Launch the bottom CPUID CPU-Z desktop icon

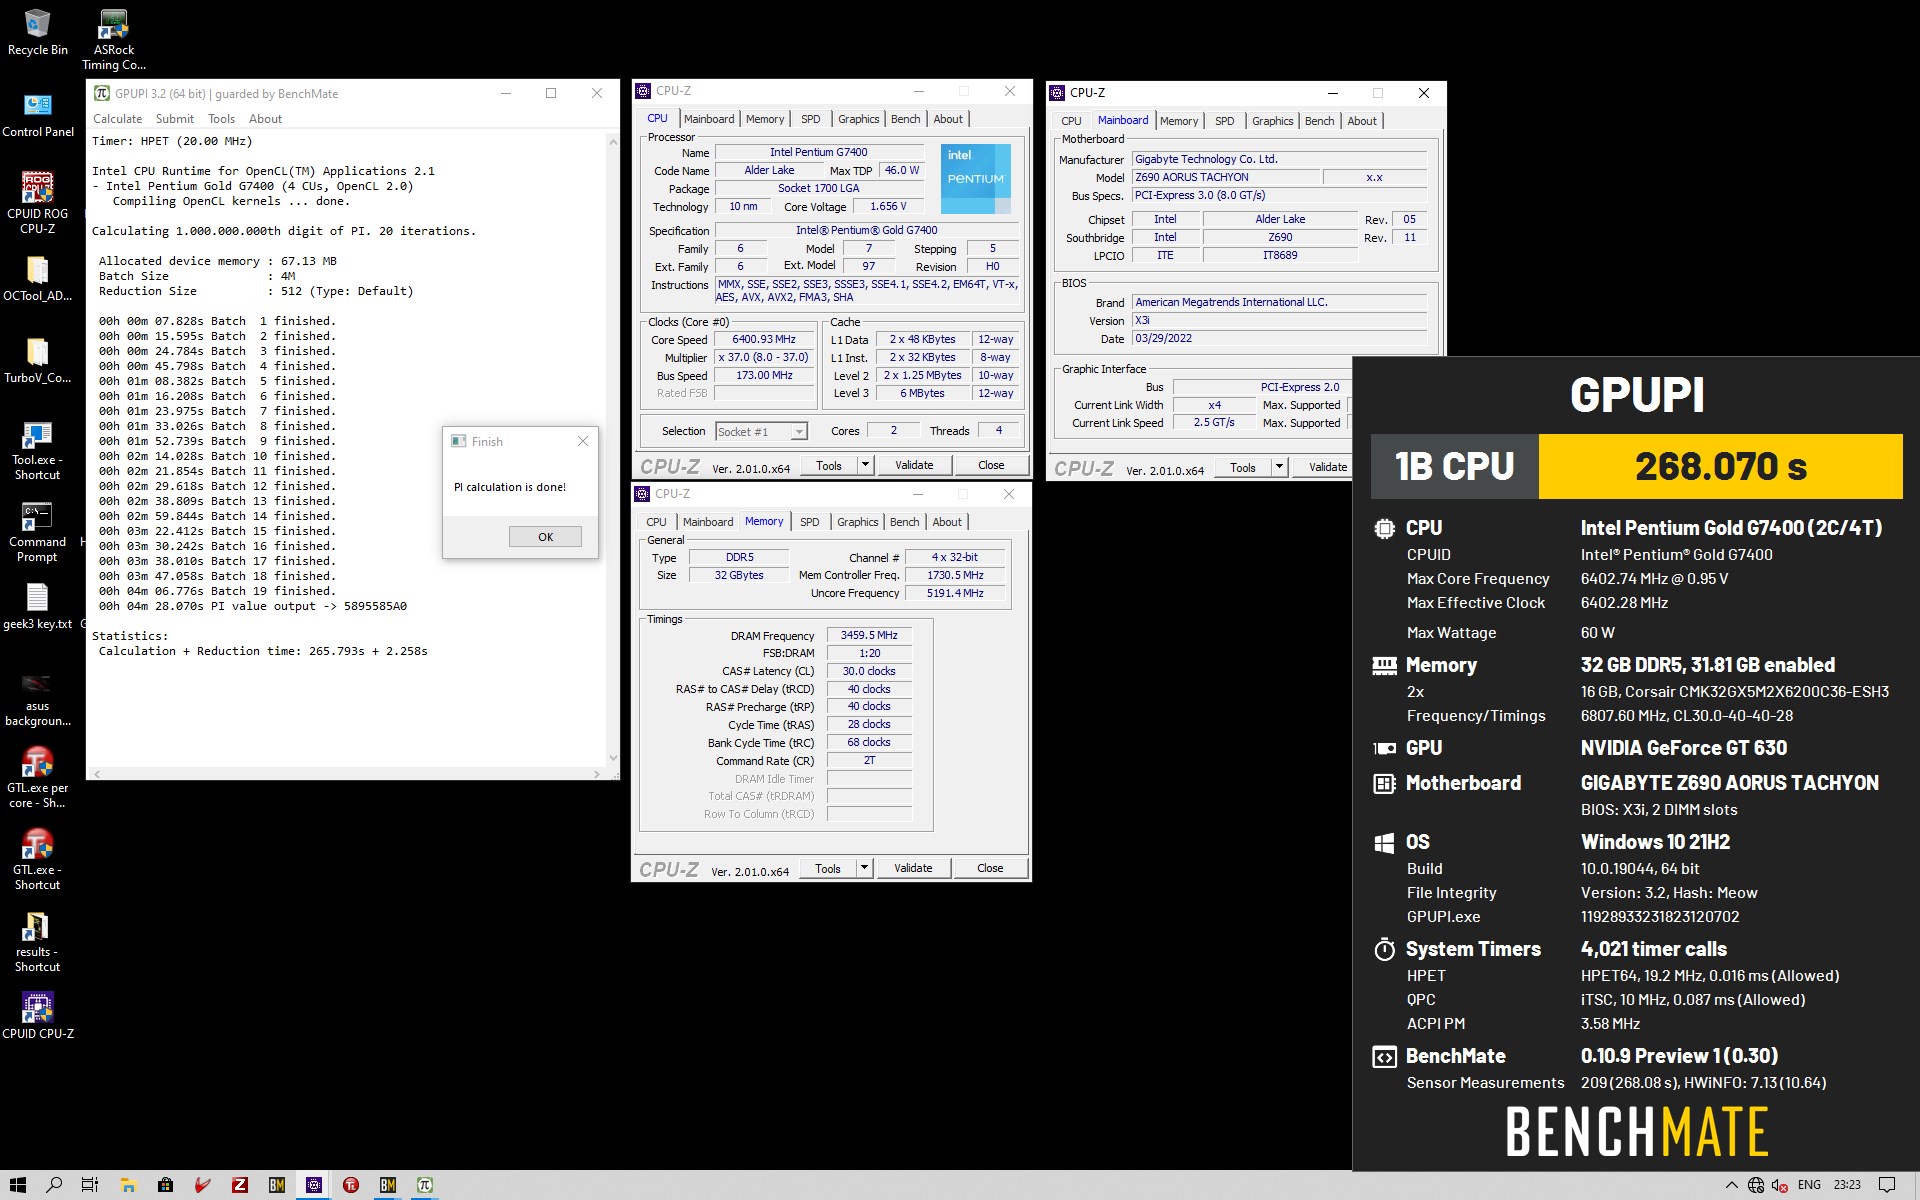(x=38, y=1016)
